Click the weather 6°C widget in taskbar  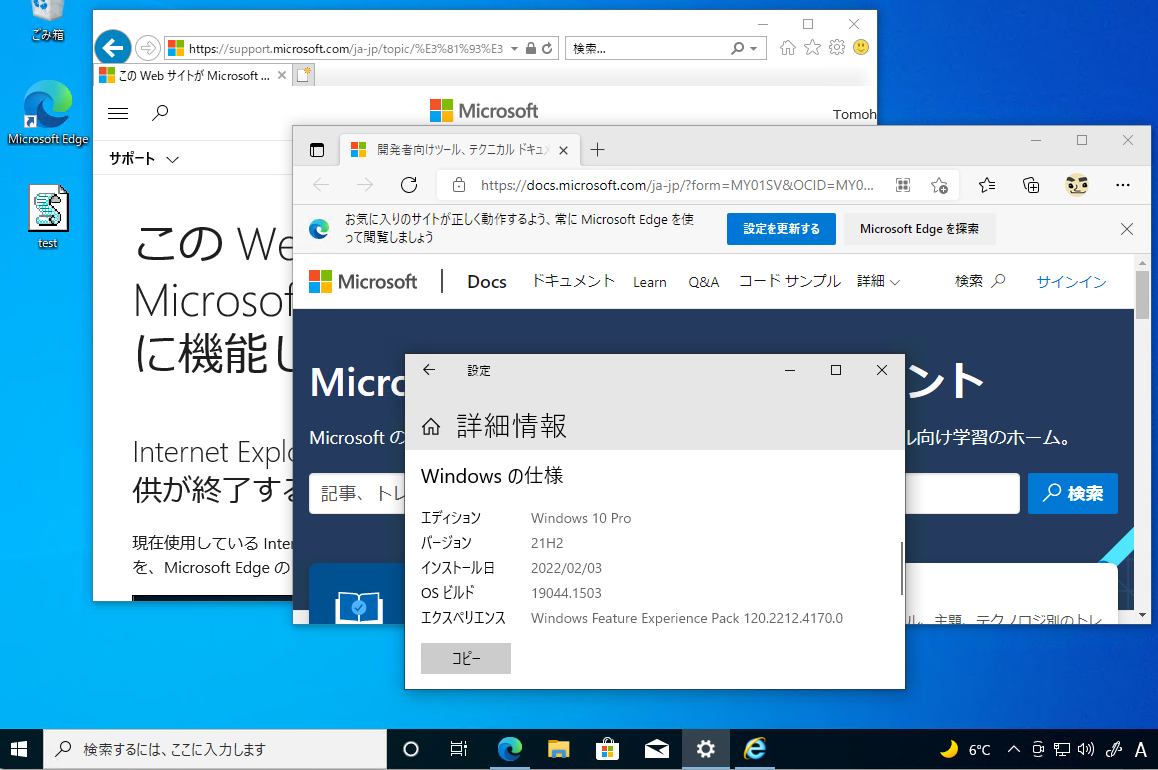(x=965, y=749)
